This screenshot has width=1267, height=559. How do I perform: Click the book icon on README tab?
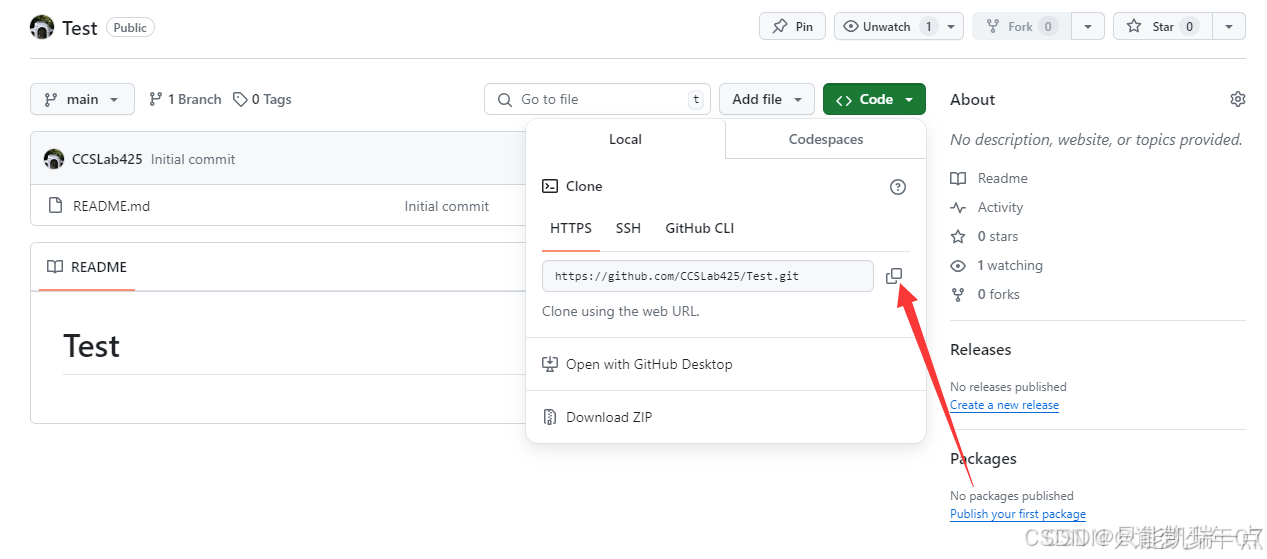pyautogui.click(x=55, y=267)
